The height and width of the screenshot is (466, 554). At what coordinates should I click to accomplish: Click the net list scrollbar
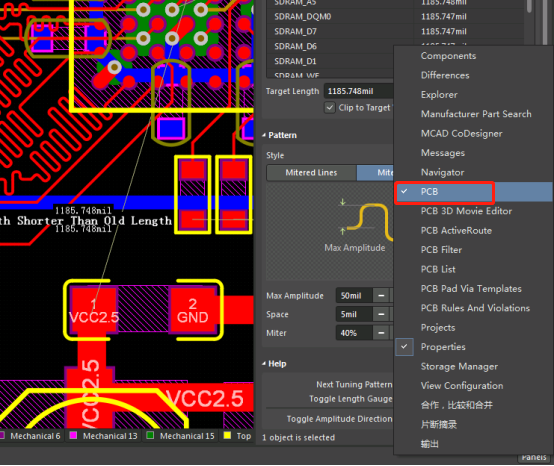coord(529,6)
